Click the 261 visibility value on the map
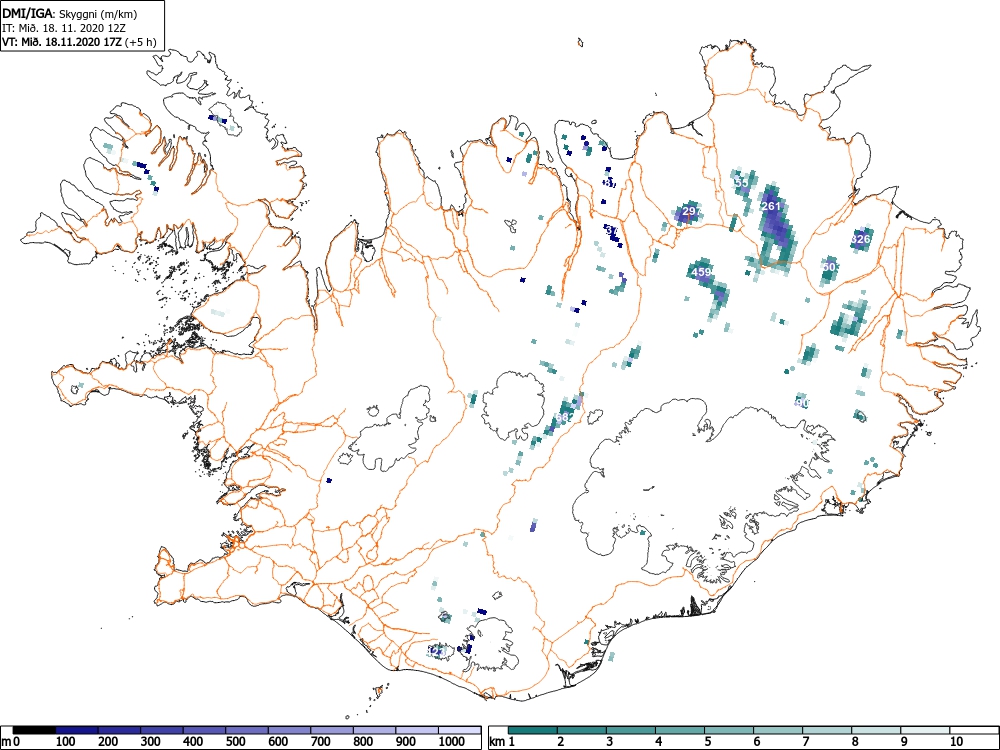Image resolution: width=1000 pixels, height=750 pixels. tap(771, 207)
